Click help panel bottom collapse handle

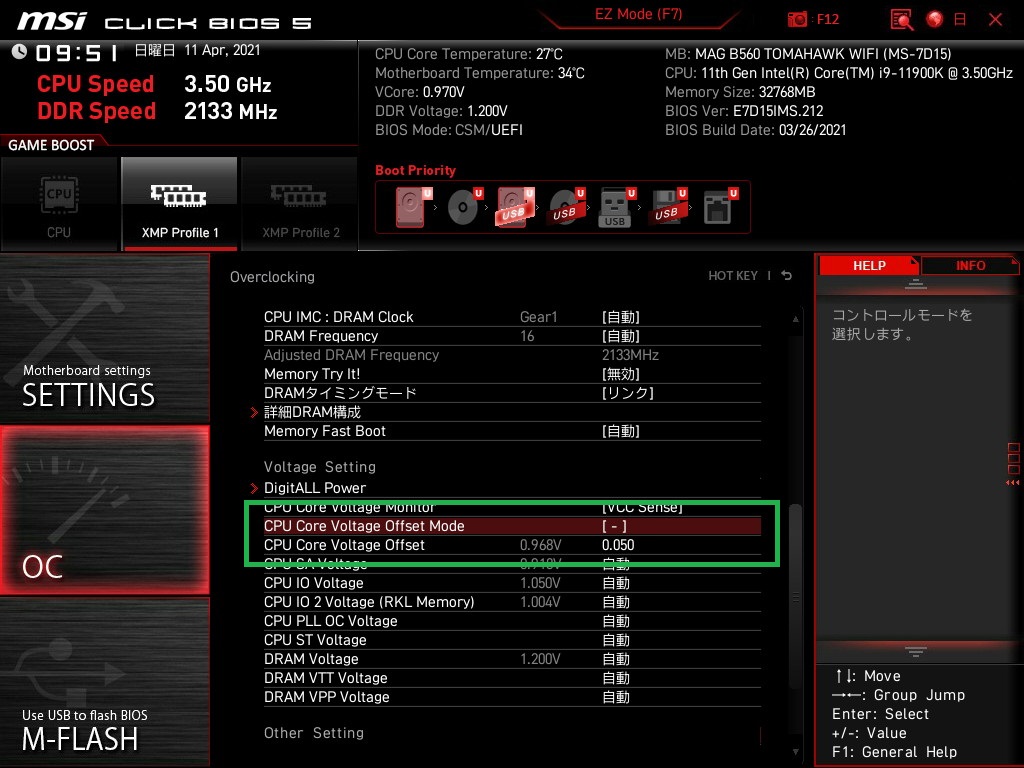(916, 651)
